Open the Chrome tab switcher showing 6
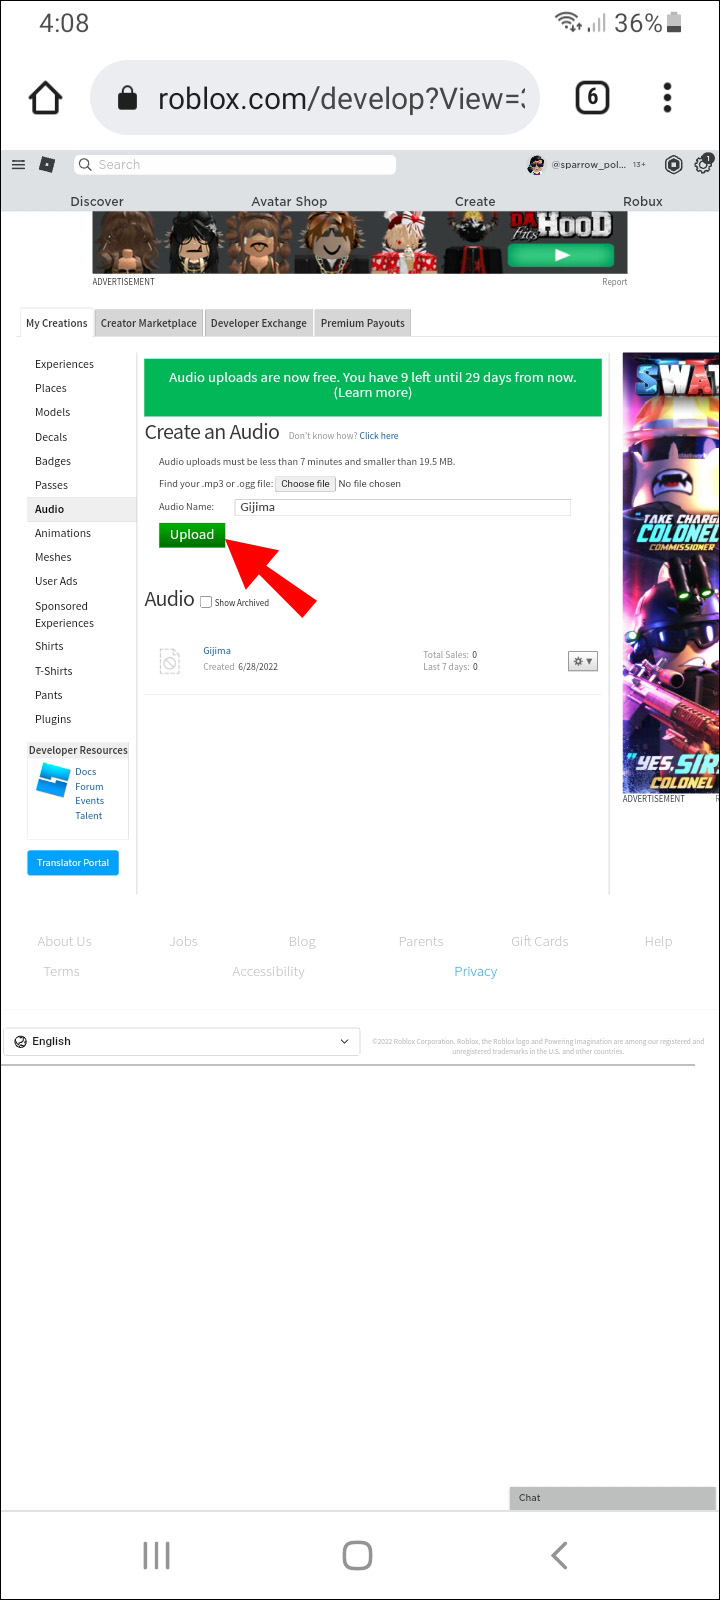Screen dimensions: 720x1600 coord(592,97)
